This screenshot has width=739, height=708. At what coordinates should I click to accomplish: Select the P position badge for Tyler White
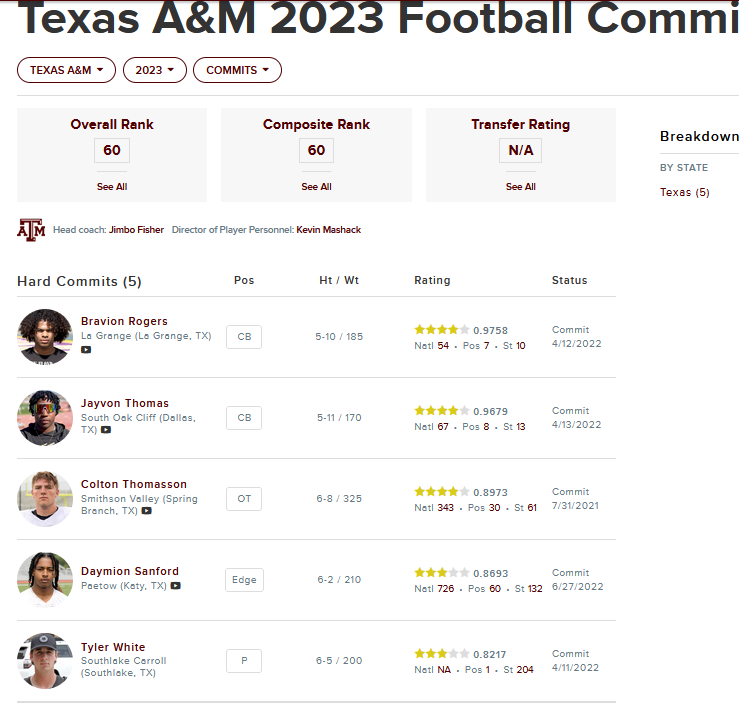(244, 661)
